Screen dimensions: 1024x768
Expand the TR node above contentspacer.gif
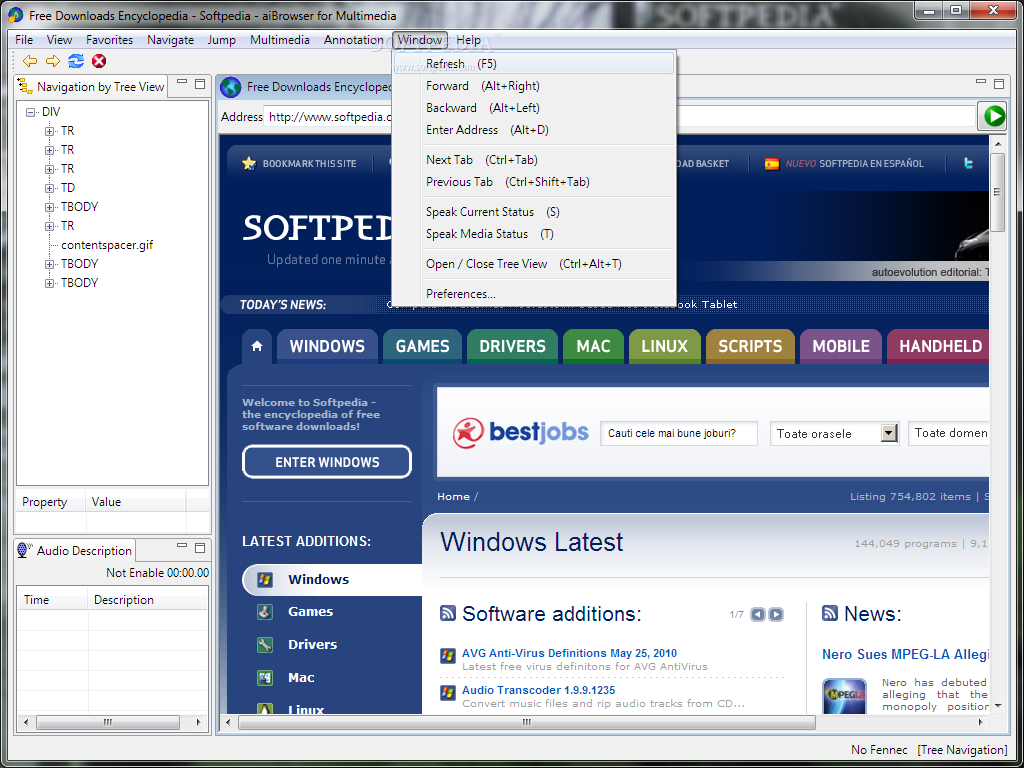point(49,226)
